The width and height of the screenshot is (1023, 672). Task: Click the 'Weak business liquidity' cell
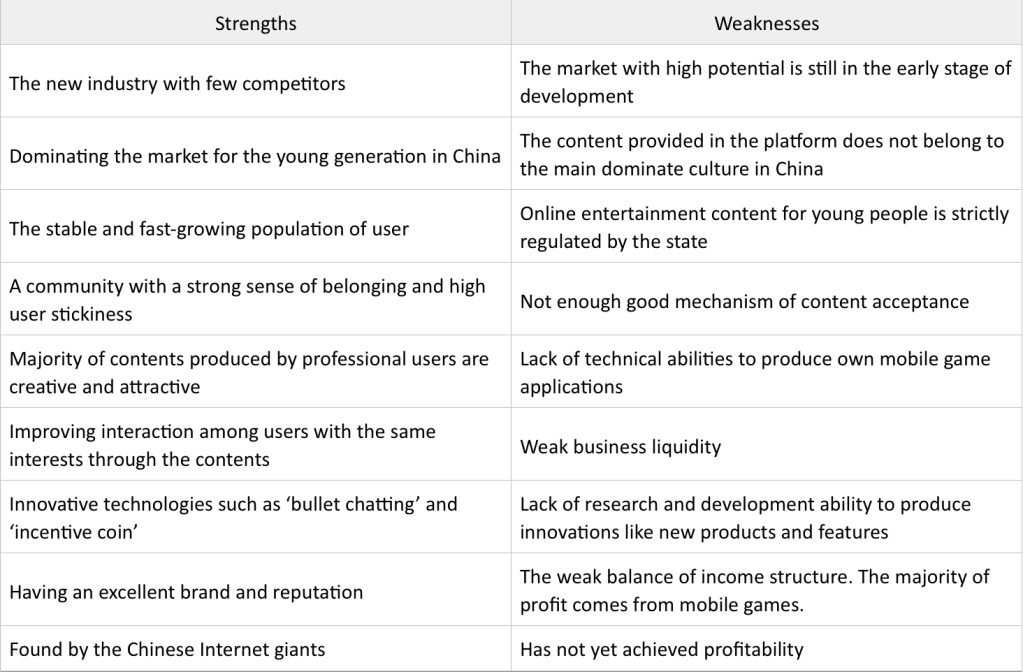(620, 446)
